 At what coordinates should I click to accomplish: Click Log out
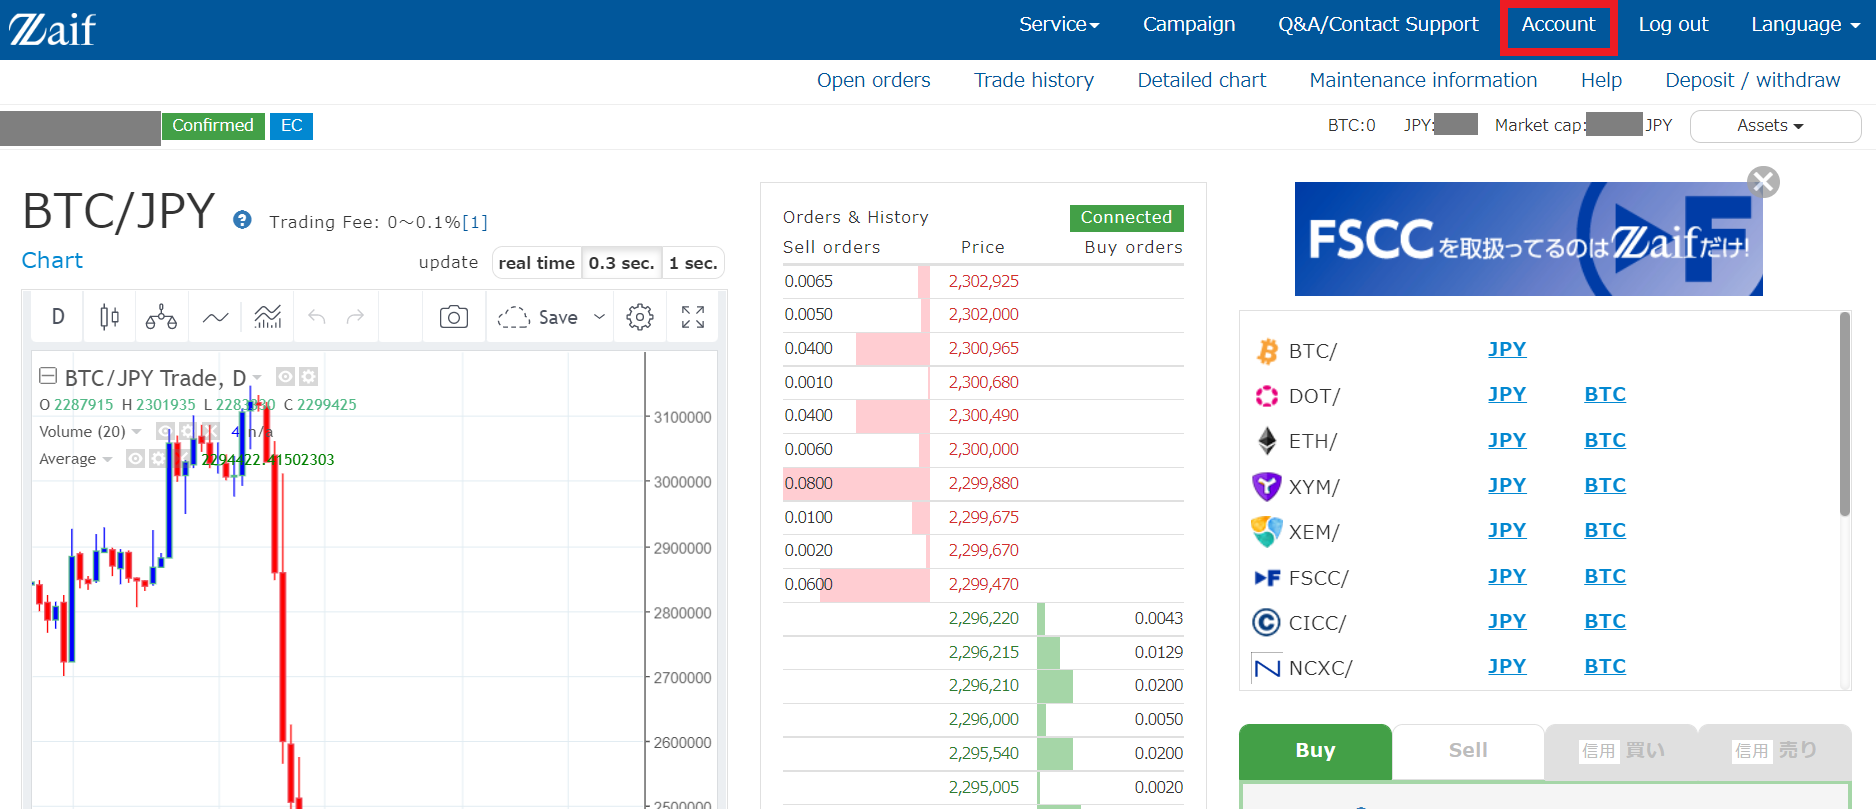tap(1673, 25)
